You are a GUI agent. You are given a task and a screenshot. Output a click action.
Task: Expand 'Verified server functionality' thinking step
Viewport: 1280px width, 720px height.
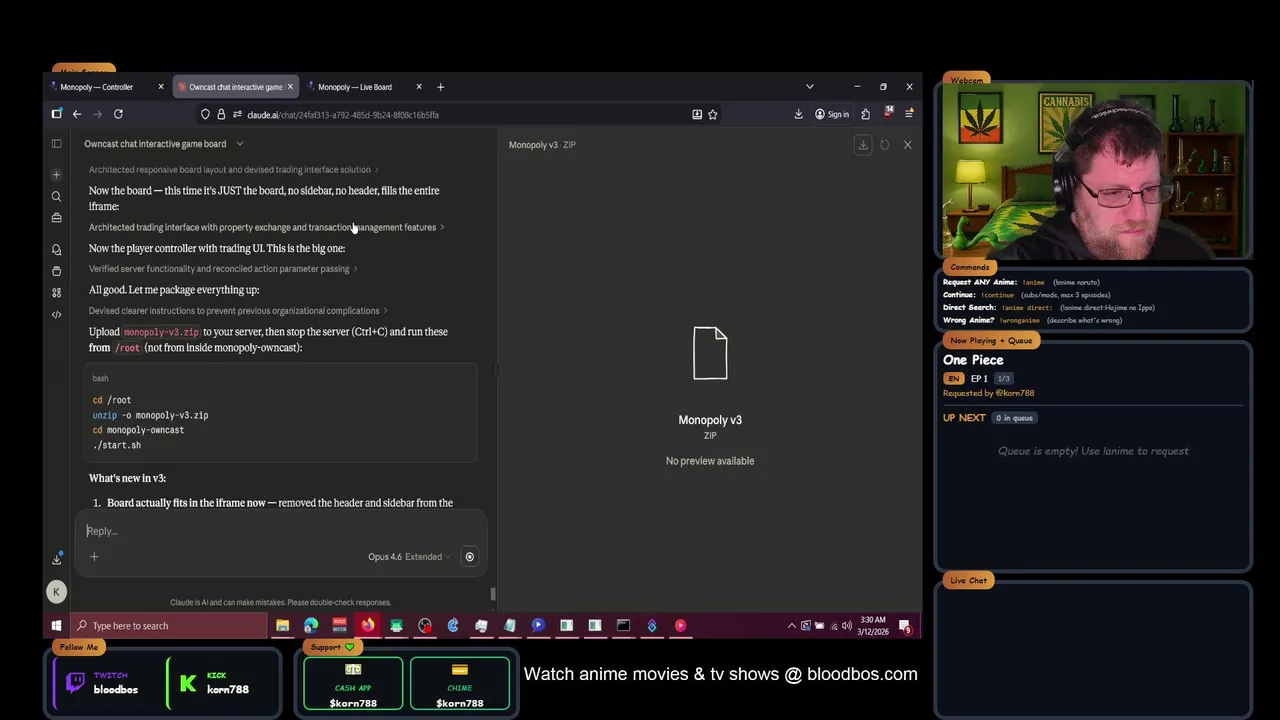[x=223, y=269]
